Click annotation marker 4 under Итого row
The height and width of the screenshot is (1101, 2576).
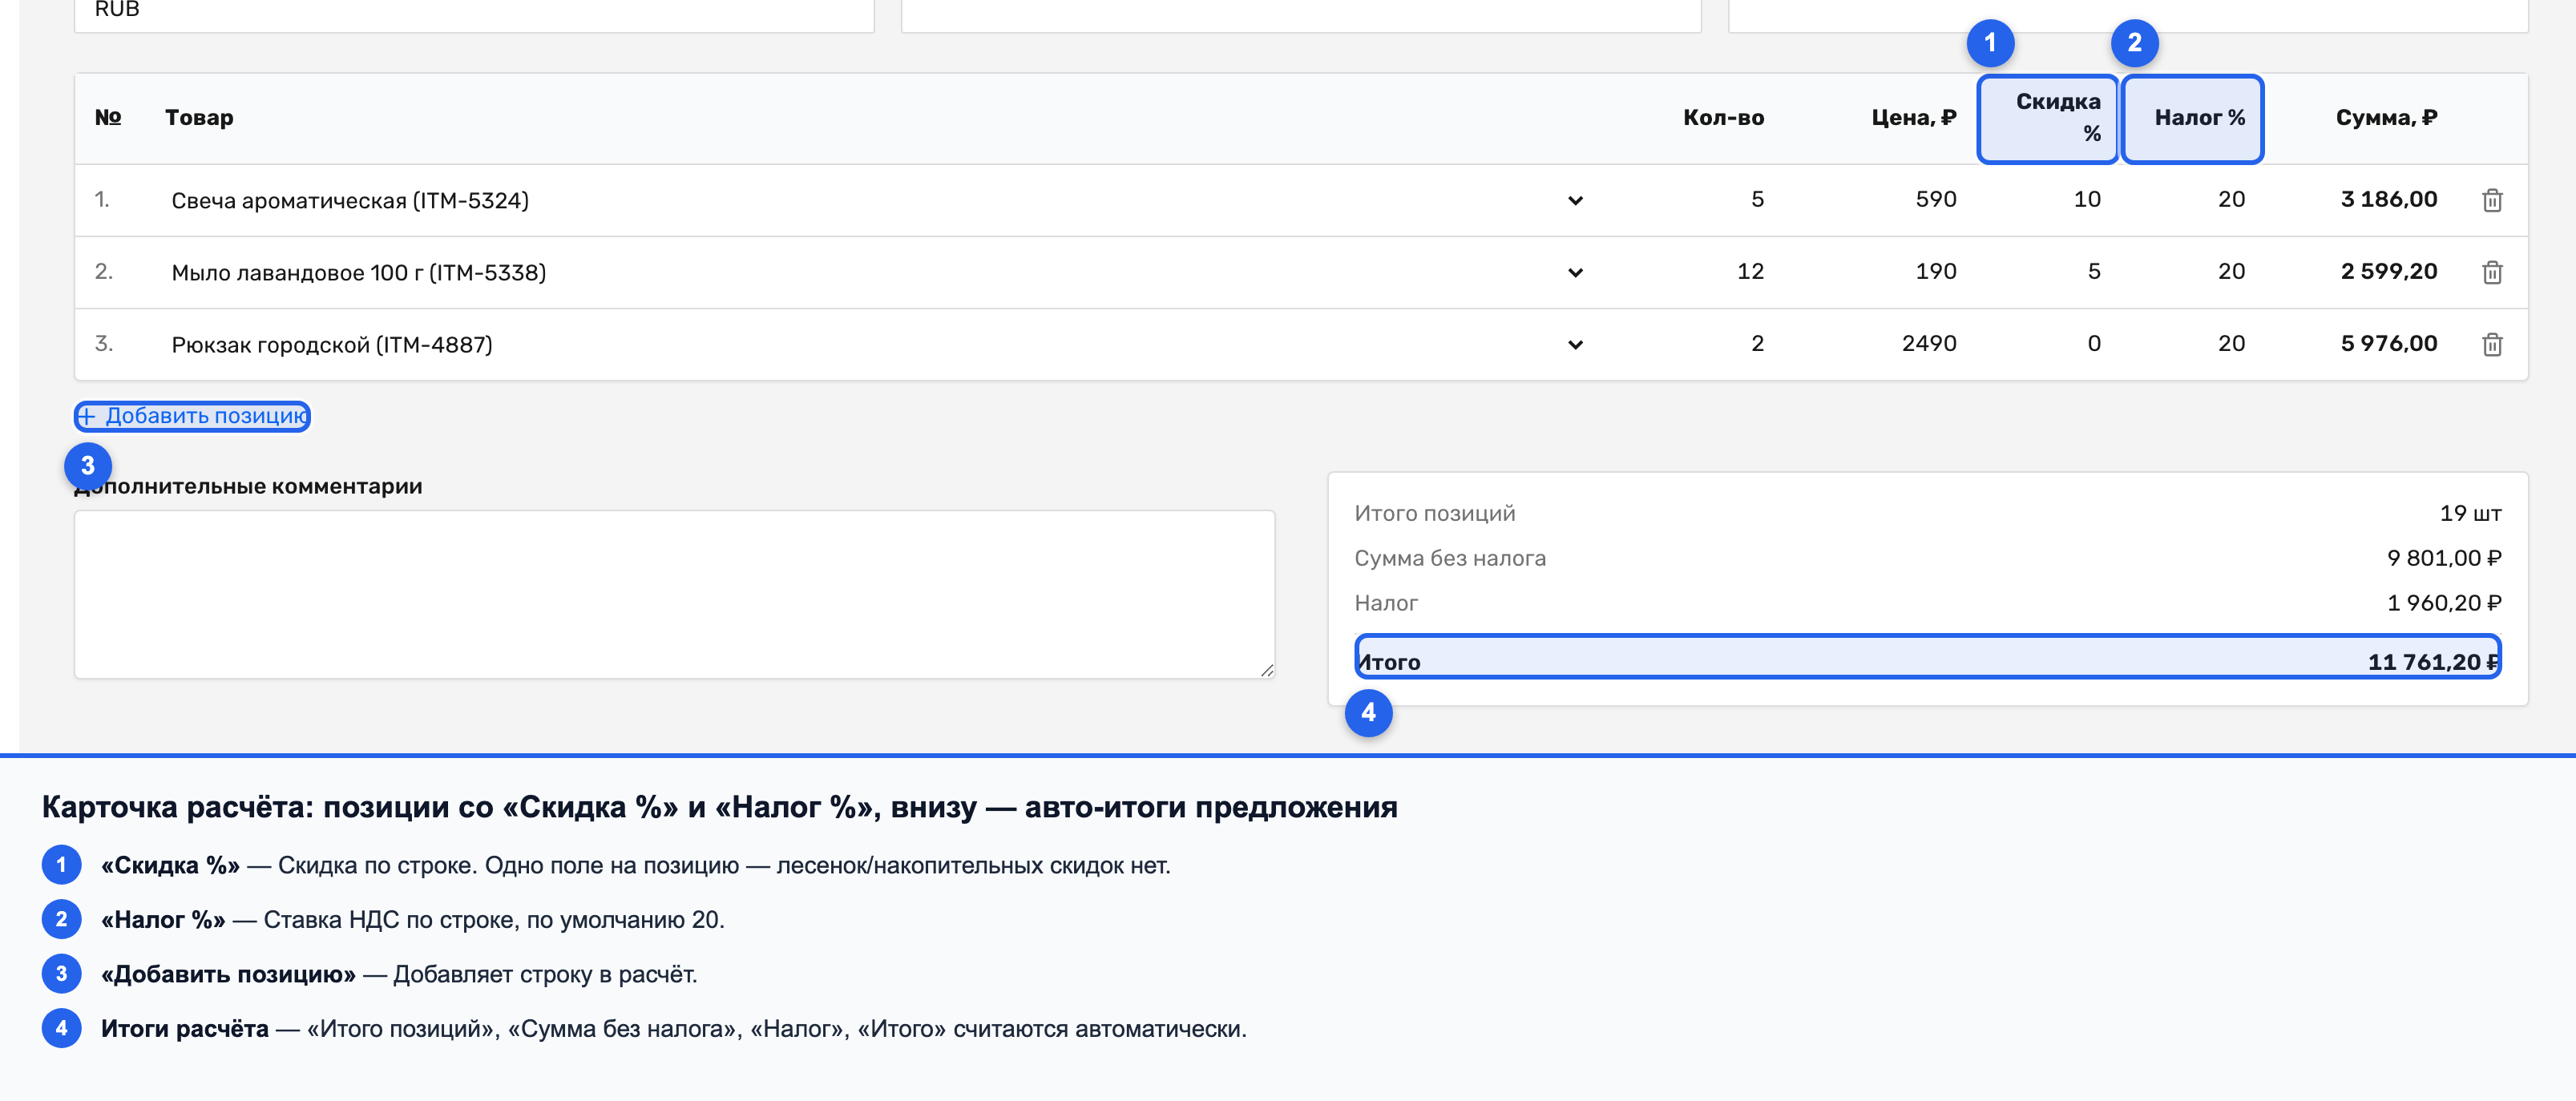pyautogui.click(x=1368, y=713)
